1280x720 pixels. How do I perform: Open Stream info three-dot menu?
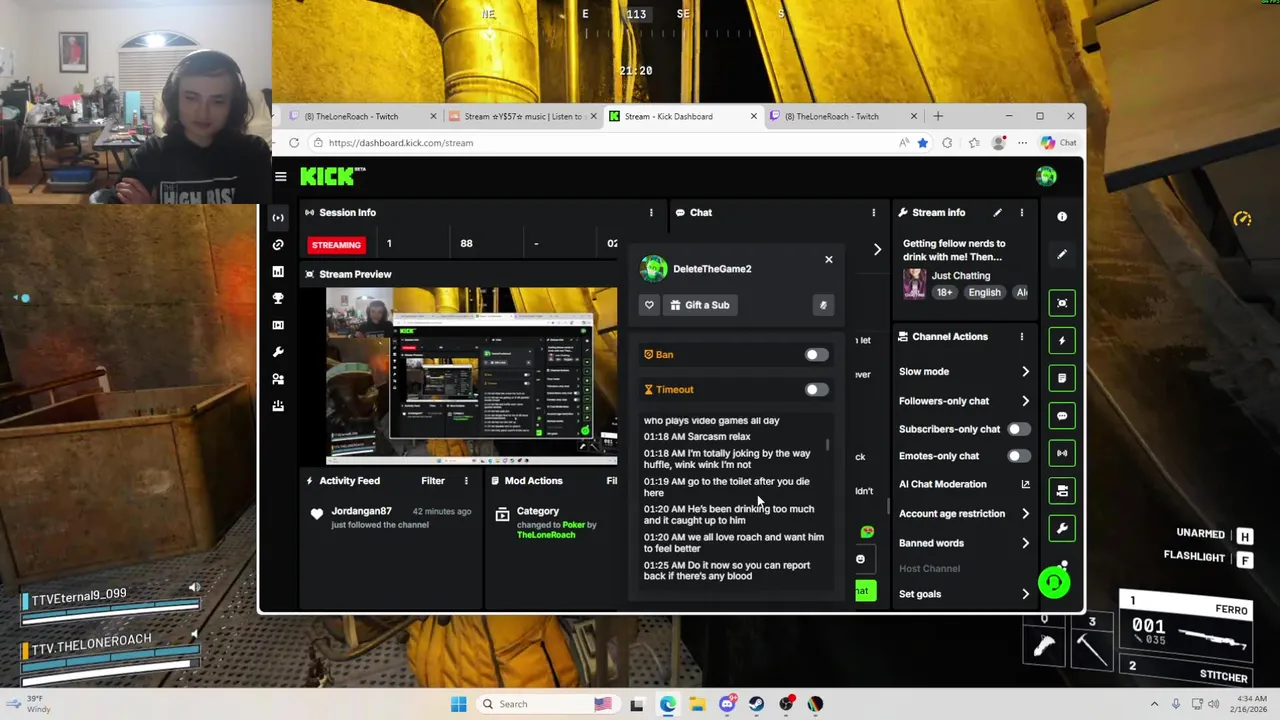[1021, 213]
